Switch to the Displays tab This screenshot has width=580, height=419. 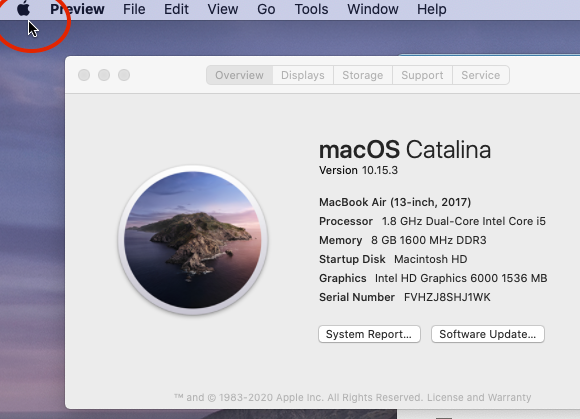point(303,75)
